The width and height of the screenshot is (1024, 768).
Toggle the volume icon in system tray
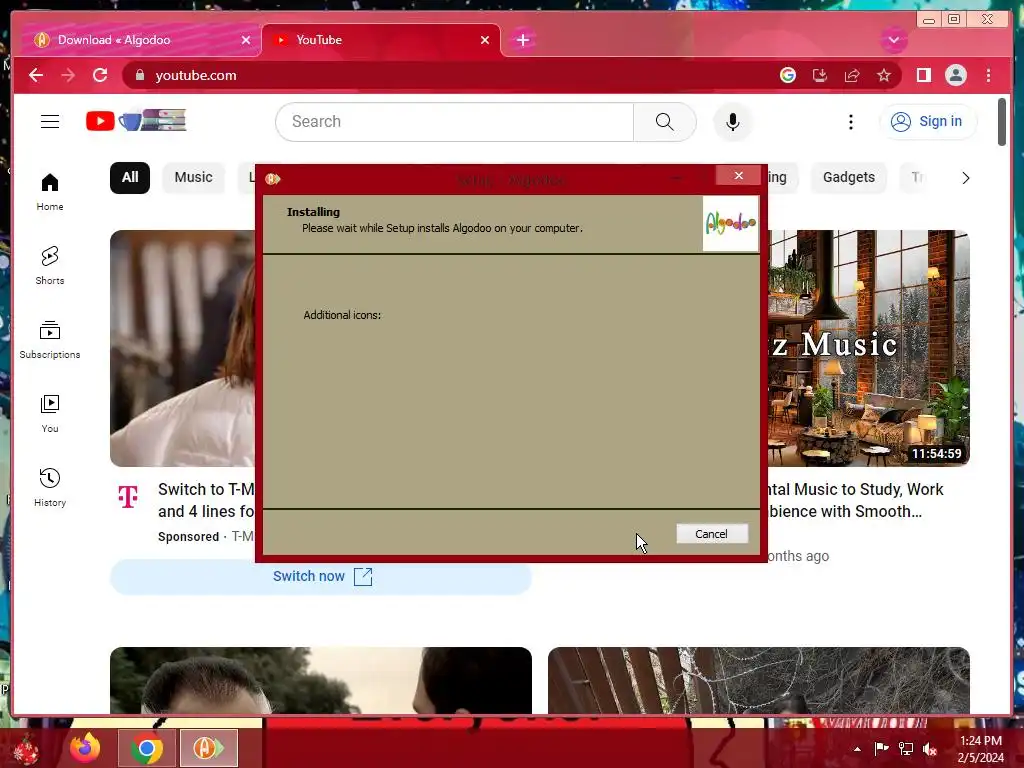coord(931,748)
